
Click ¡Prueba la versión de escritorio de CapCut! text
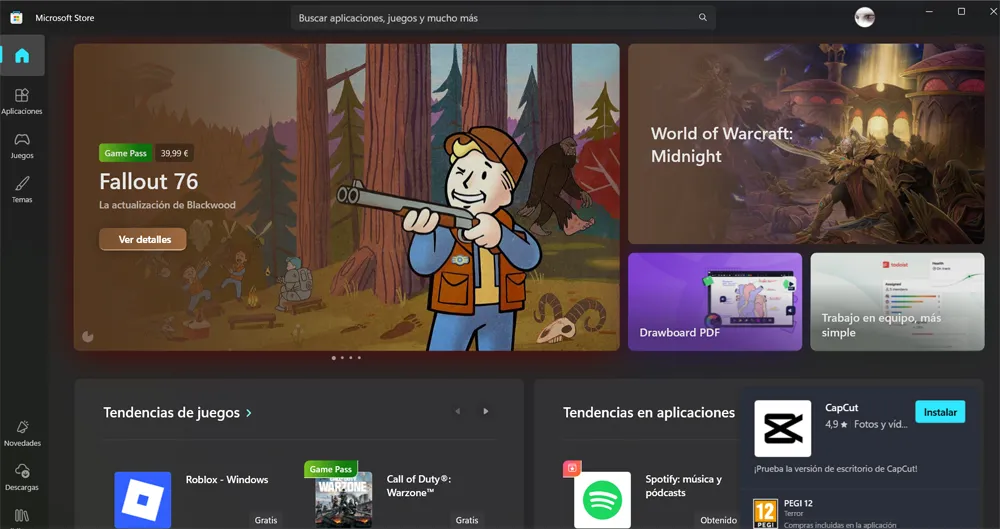835,469
